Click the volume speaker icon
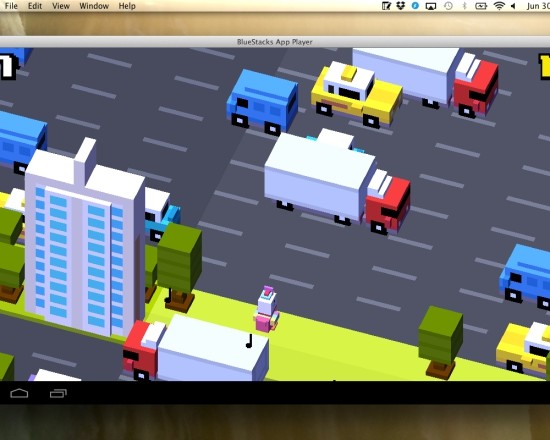This screenshot has width=550, height=440. pyautogui.click(x=513, y=6)
